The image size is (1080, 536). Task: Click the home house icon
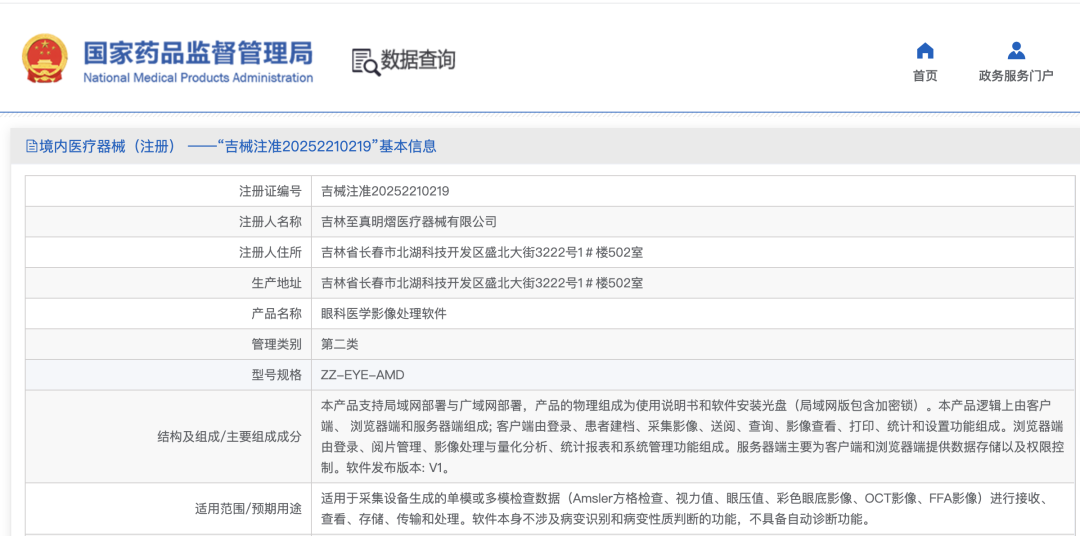(925, 51)
